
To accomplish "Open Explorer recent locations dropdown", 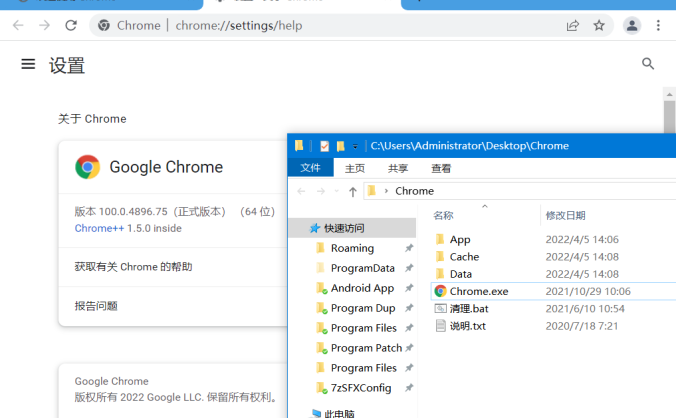I will pyautogui.click(x=337, y=191).
